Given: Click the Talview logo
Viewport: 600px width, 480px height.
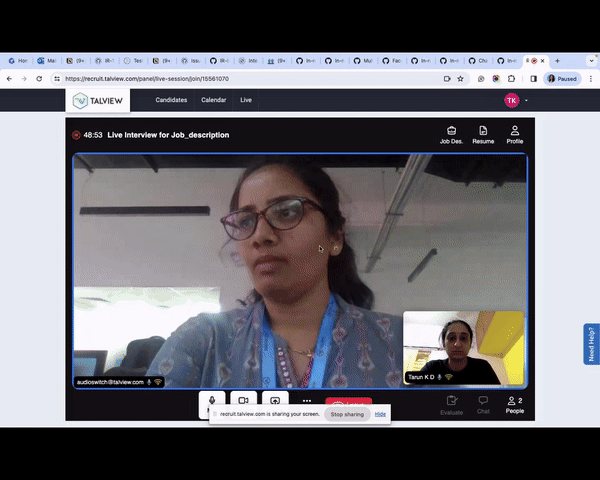Looking at the screenshot, I should click(x=98, y=101).
